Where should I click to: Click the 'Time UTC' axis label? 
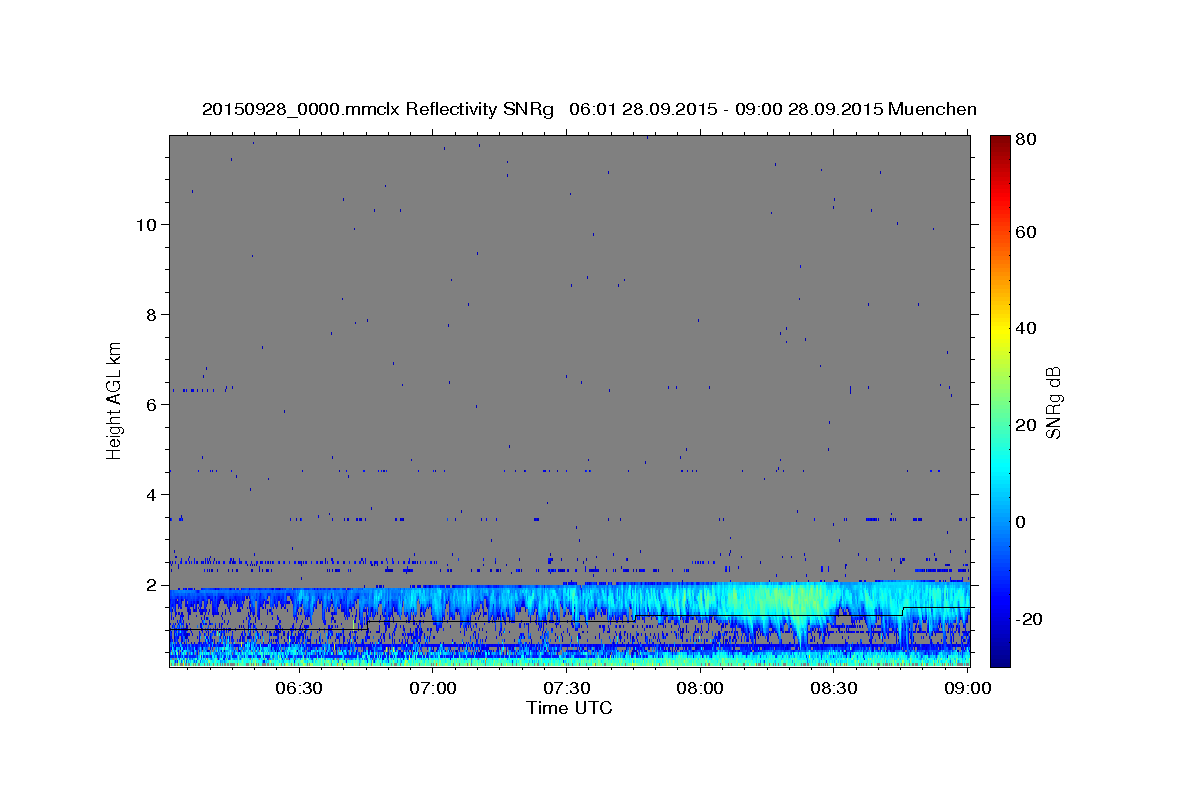(x=569, y=708)
